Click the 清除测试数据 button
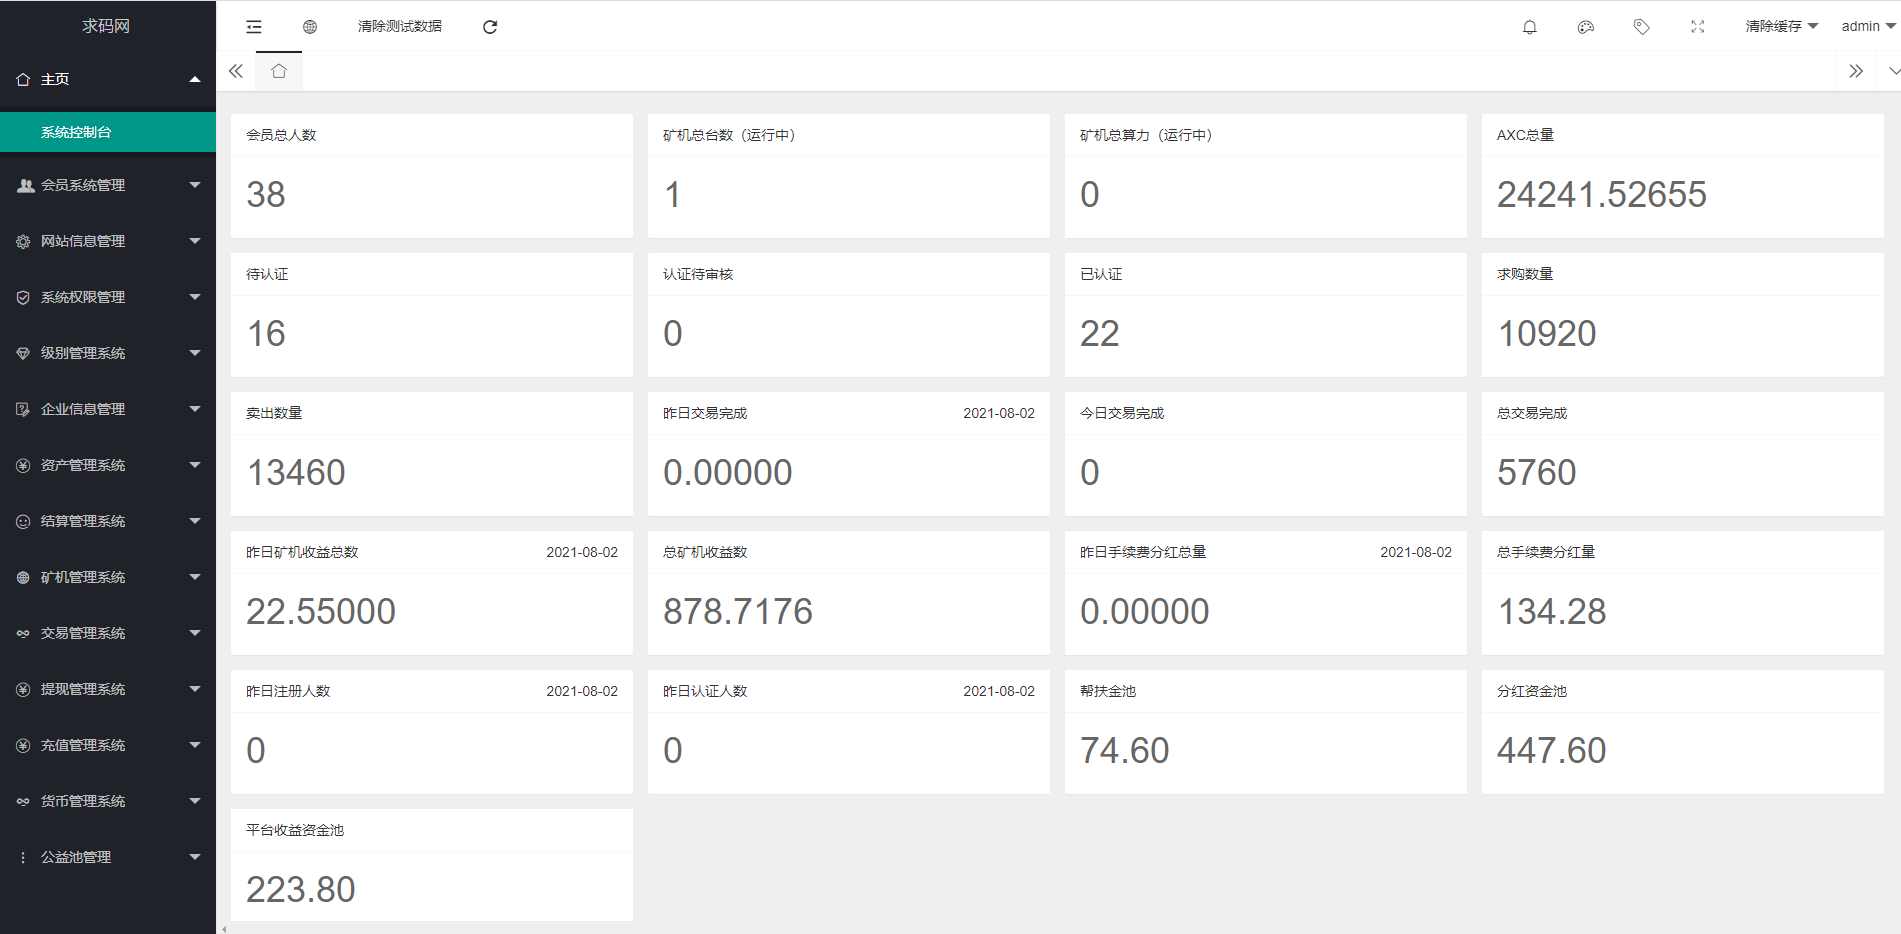1901x934 pixels. [400, 27]
